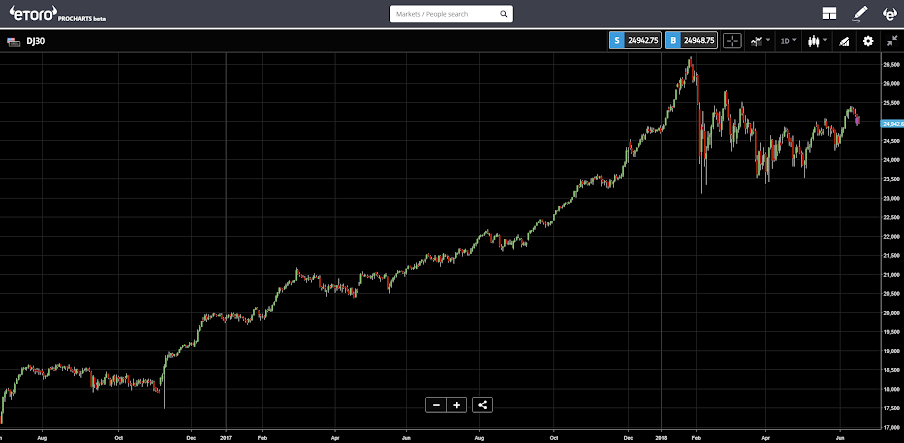Viewport: 904px width, 443px height.
Task: Click the current price tag 24,942
Action: (892, 123)
